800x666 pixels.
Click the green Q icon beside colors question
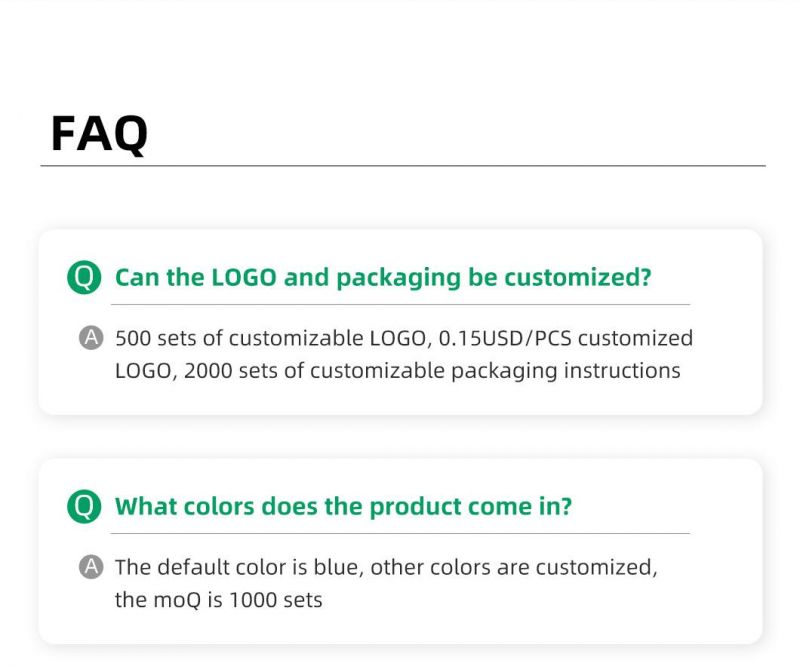(84, 506)
